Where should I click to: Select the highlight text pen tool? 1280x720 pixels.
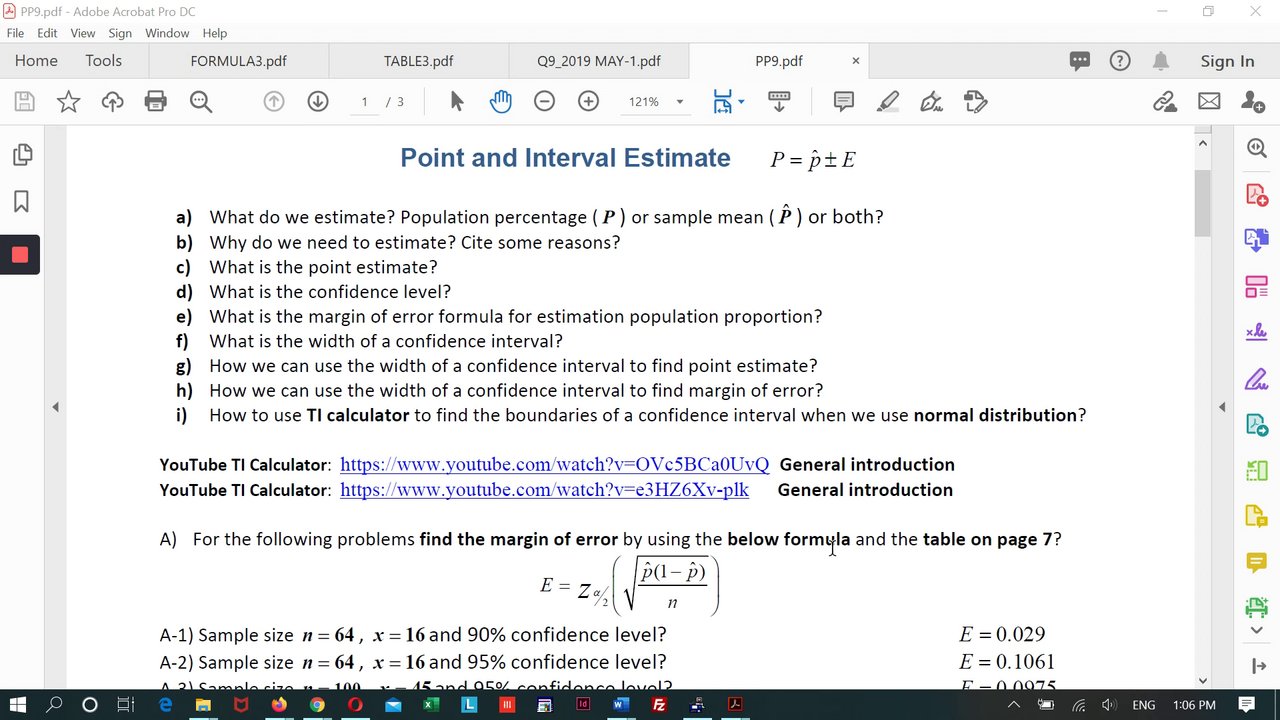click(887, 101)
